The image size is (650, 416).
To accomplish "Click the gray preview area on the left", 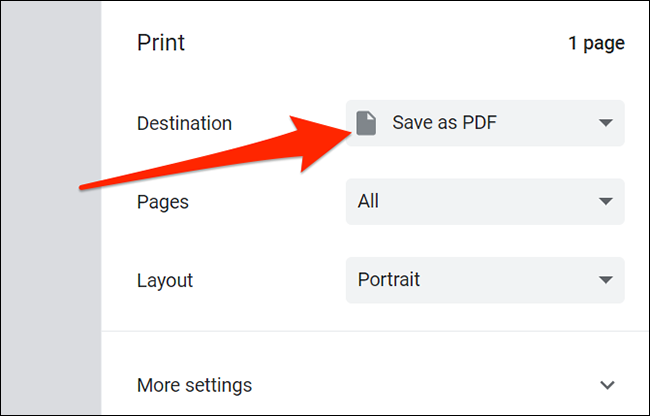I will [x=50, y=250].
